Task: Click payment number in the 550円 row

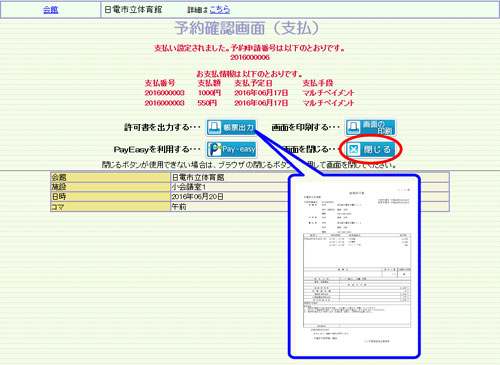Action: click(x=164, y=103)
